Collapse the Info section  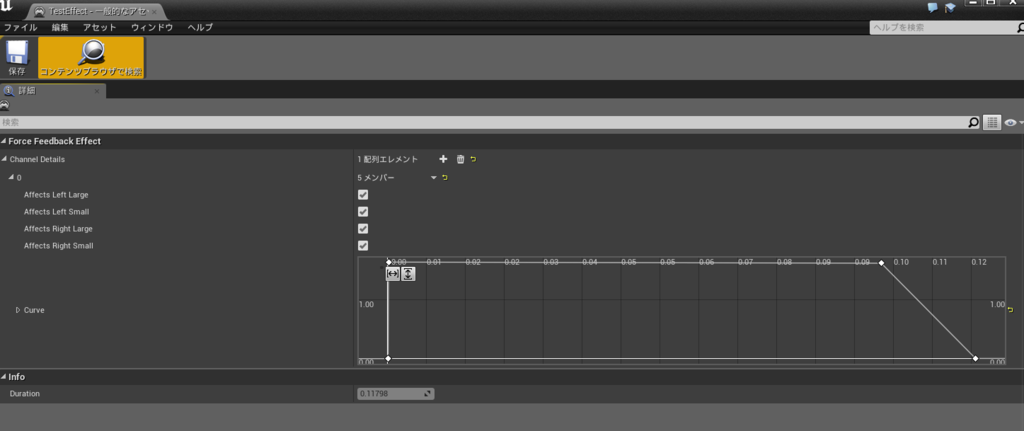pos(4,377)
